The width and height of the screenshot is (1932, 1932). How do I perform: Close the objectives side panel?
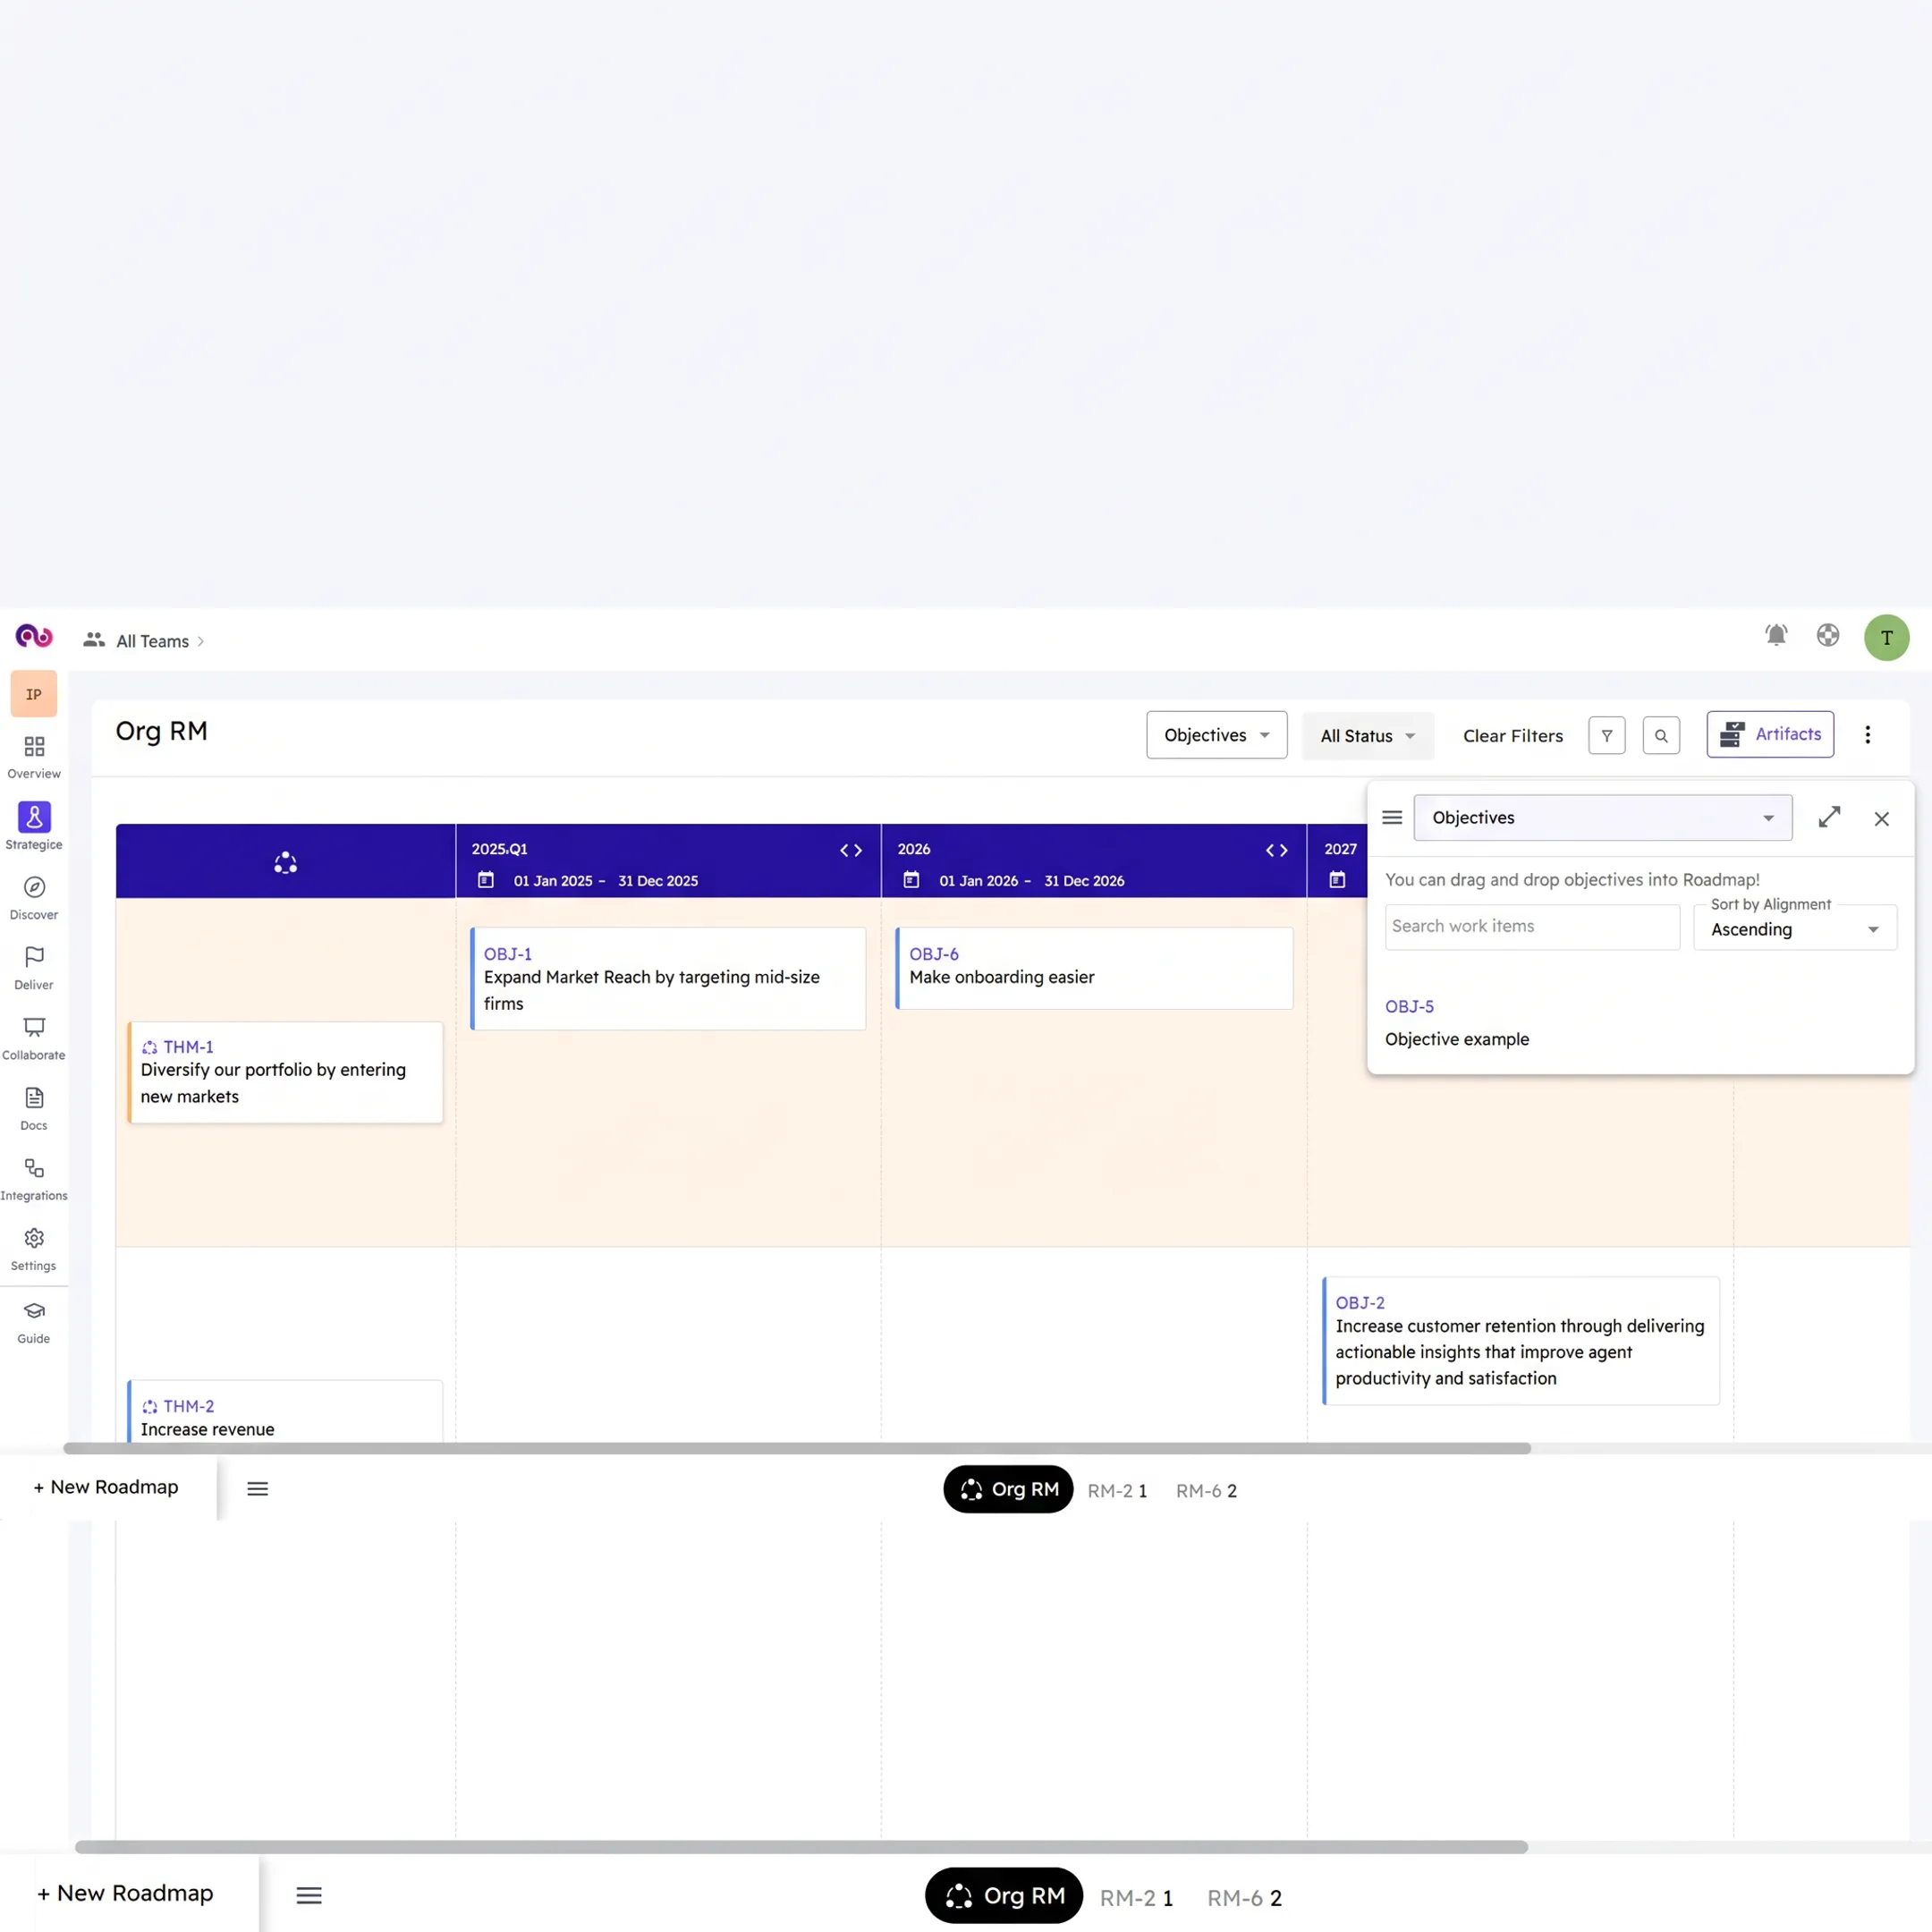[x=1881, y=819]
